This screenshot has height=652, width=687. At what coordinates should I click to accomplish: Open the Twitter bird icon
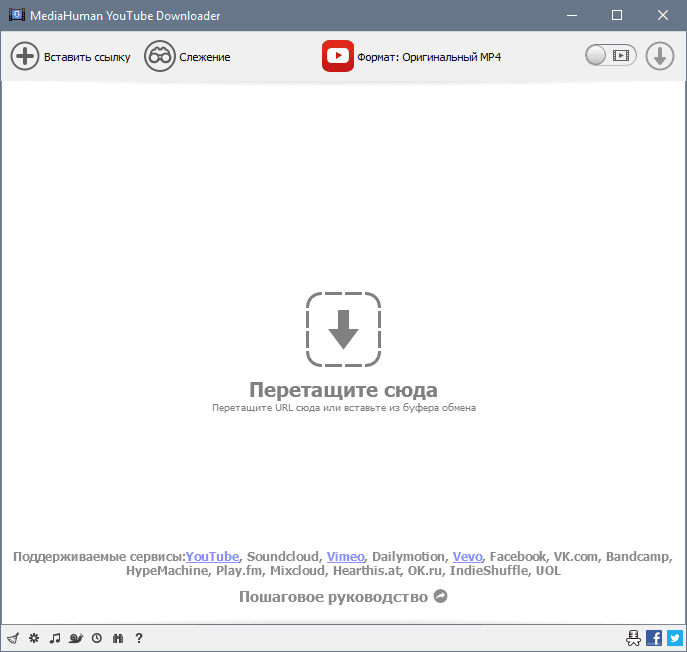click(674, 637)
